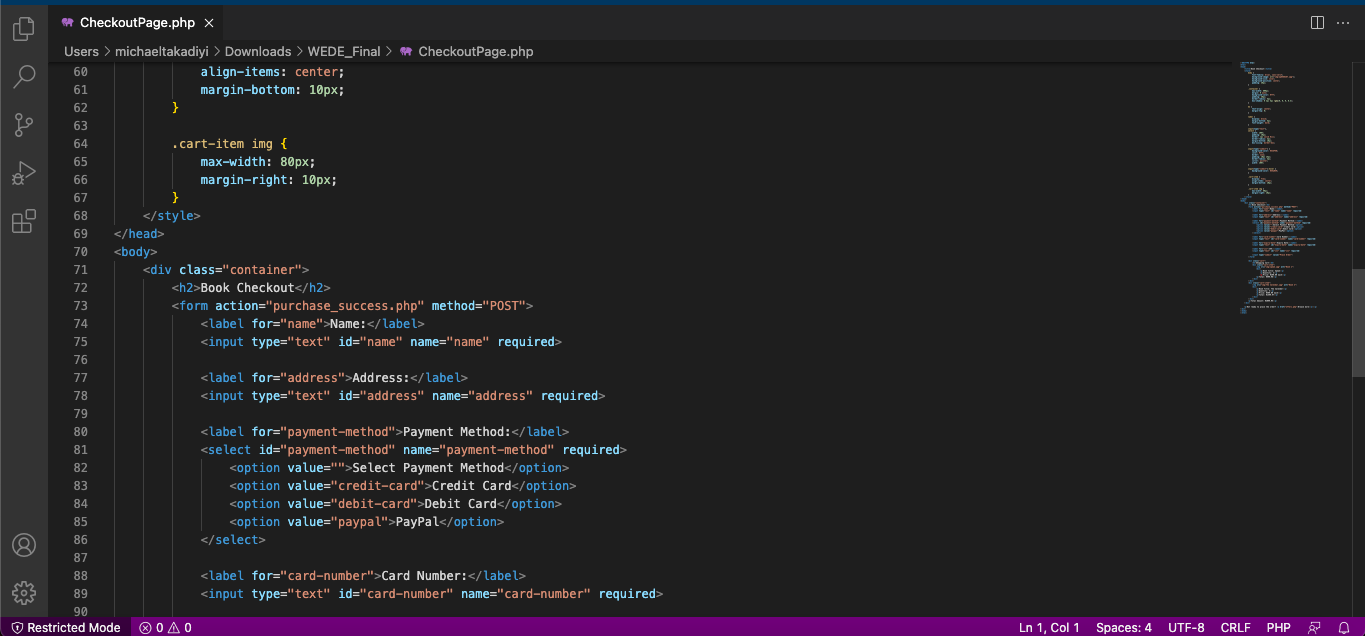
Task: Click the closing </select> tag
Action: click(233, 540)
